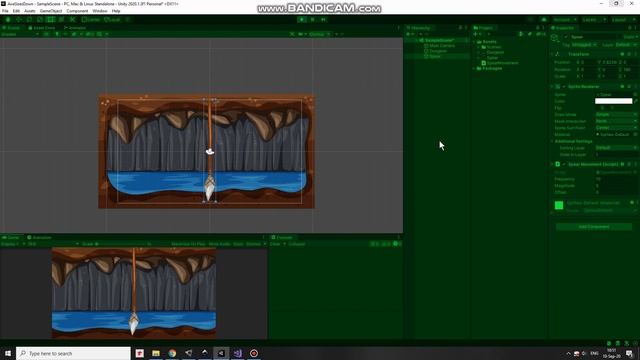Toggle Spear active checkbox in Inspector
Image resolution: width=640 pixels, height=360 pixels.
567,37
